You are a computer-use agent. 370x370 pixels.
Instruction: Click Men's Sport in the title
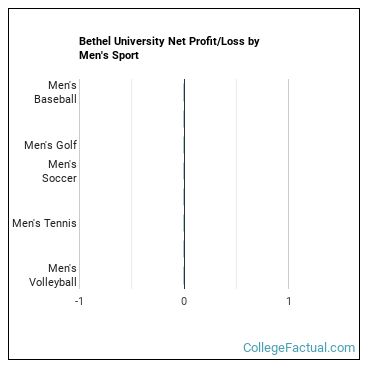tap(109, 55)
